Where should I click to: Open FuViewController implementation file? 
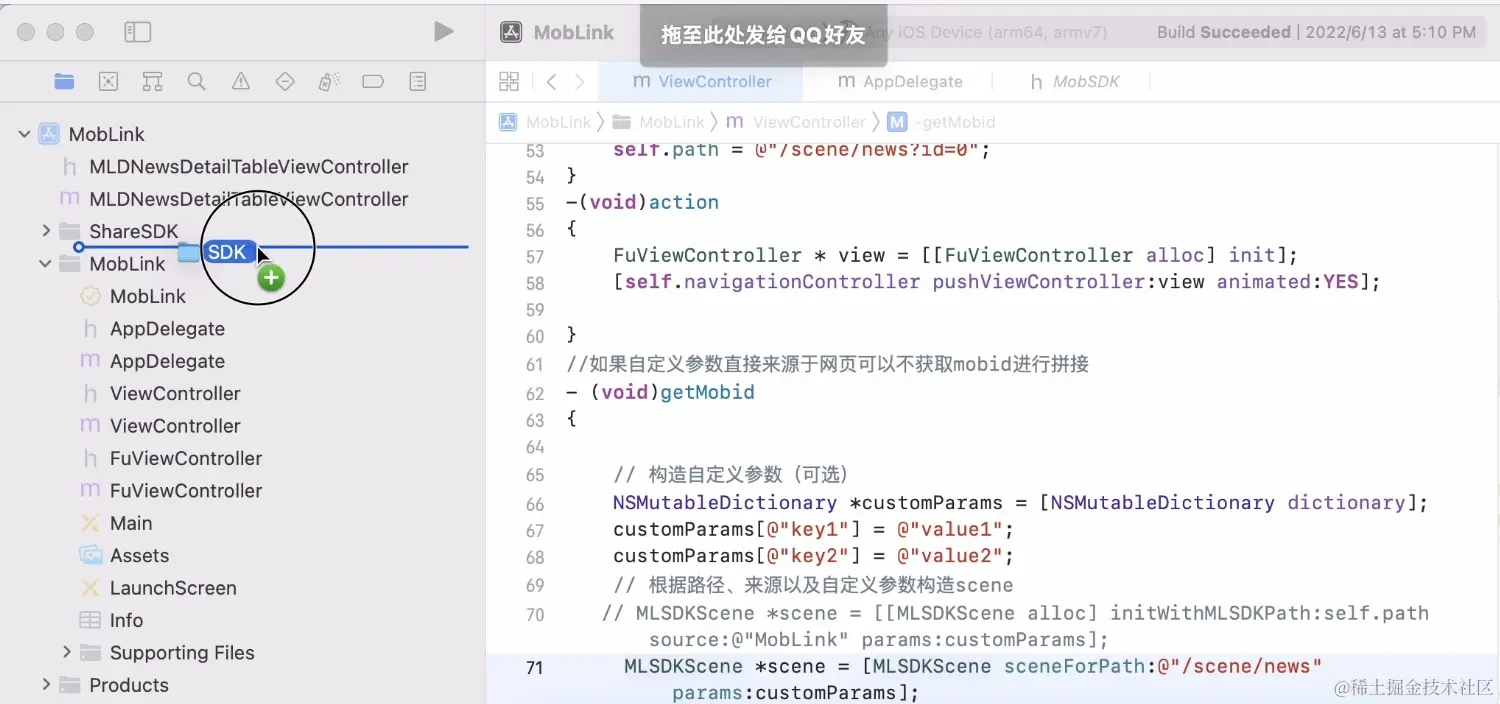[x=171, y=491]
